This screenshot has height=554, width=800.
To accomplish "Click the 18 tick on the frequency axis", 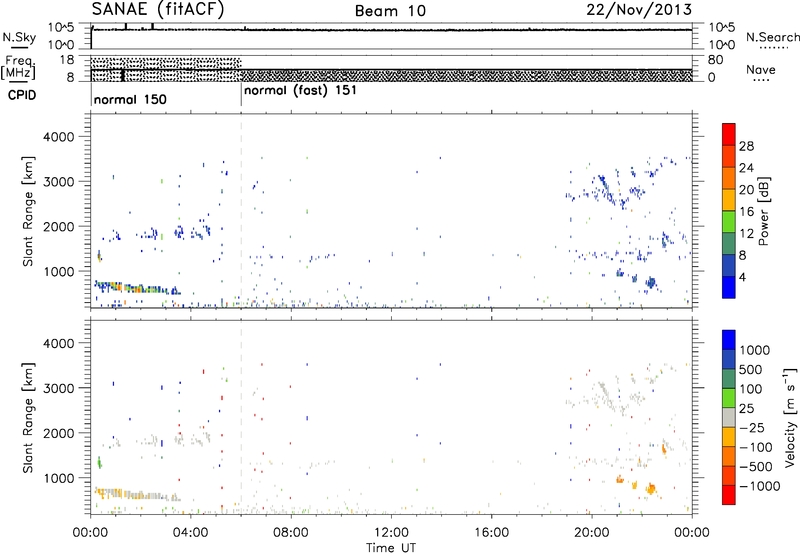I will pyautogui.click(x=67, y=60).
